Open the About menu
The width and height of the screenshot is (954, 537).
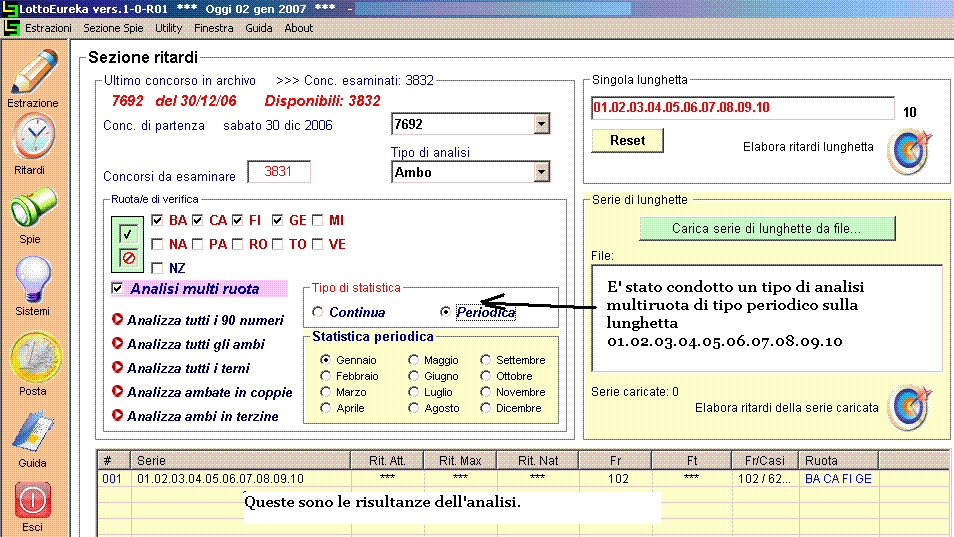click(x=299, y=28)
